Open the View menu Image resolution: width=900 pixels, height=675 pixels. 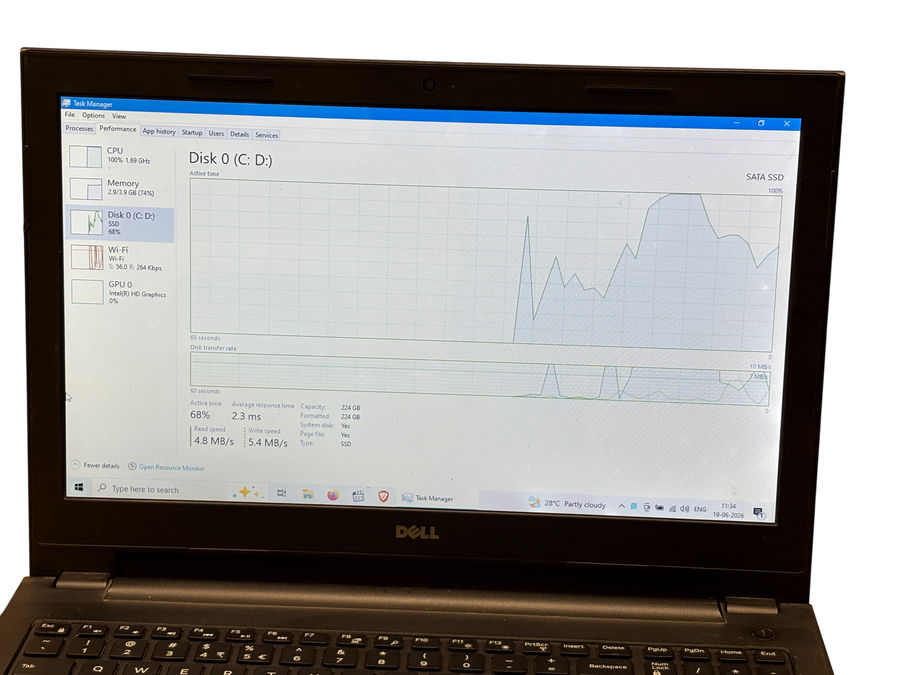click(x=118, y=116)
